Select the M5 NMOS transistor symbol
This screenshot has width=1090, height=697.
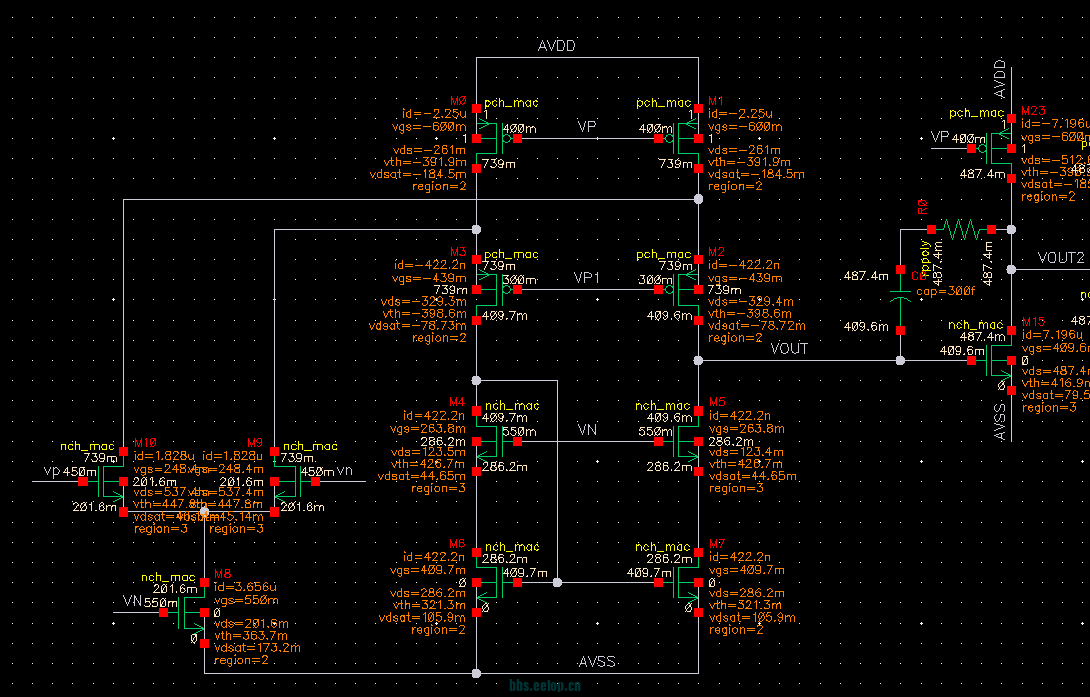point(686,441)
